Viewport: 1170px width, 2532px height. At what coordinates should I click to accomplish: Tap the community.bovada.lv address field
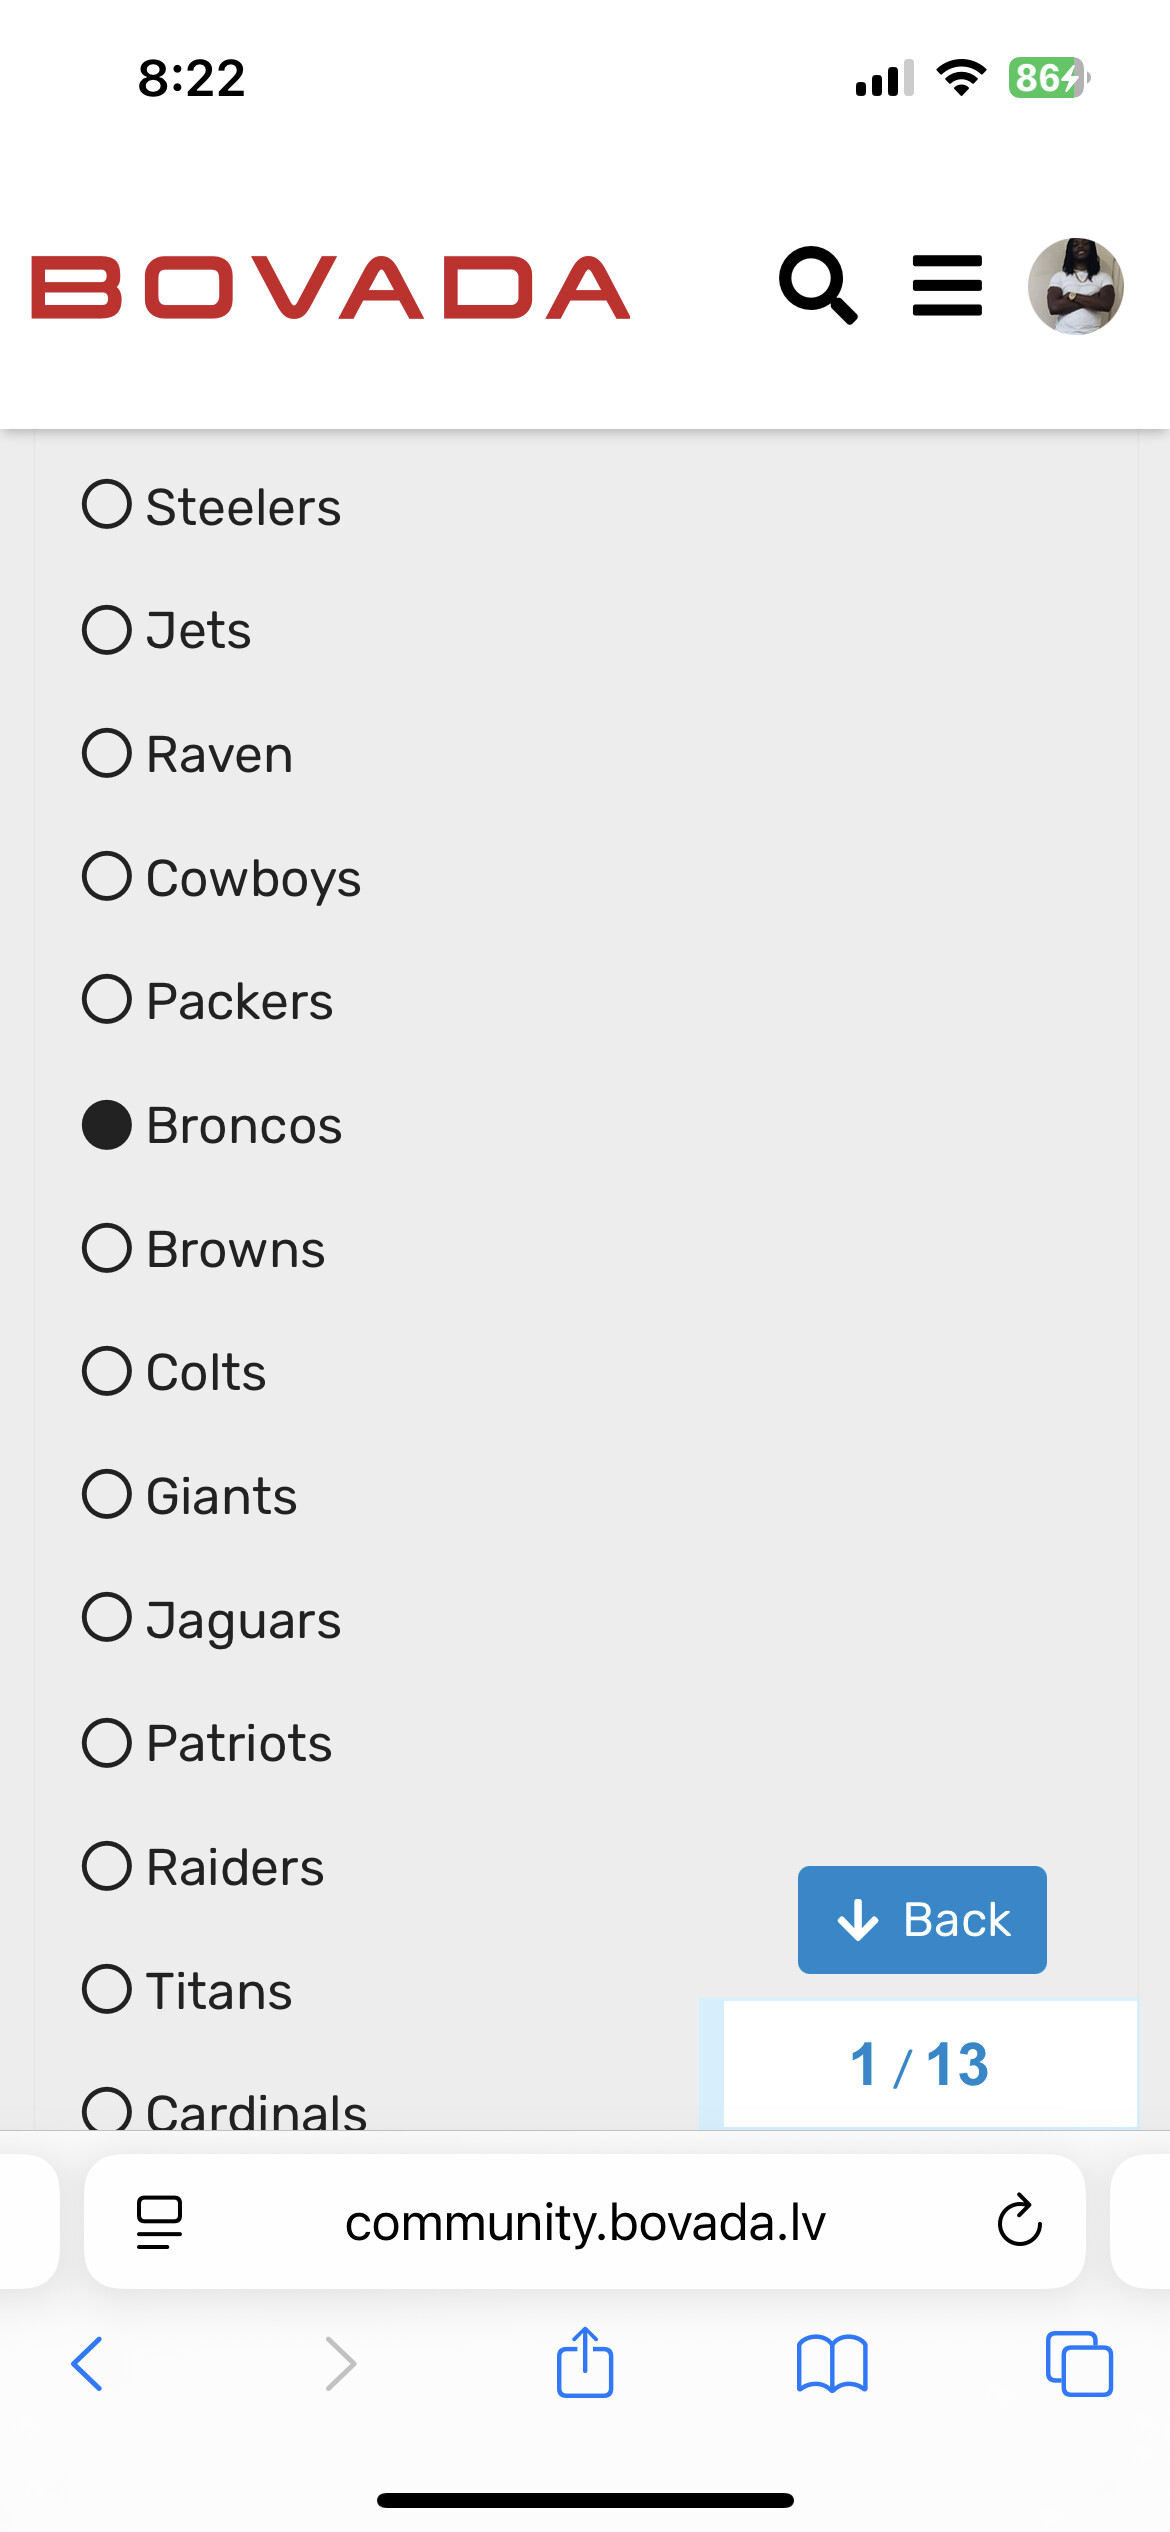[x=585, y=2222]
